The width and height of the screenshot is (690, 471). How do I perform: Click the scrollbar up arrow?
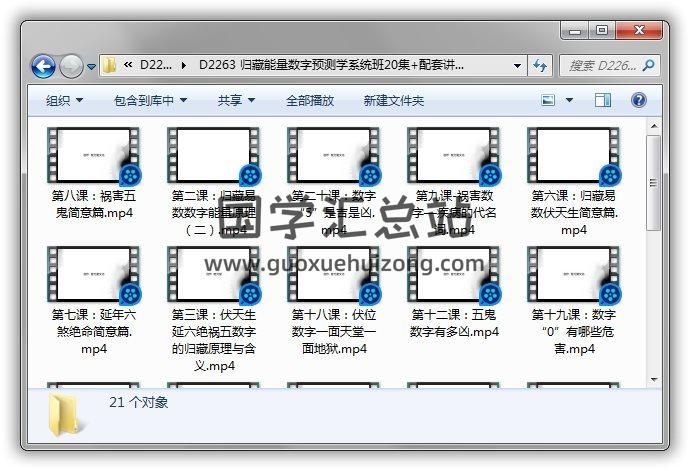654,126
